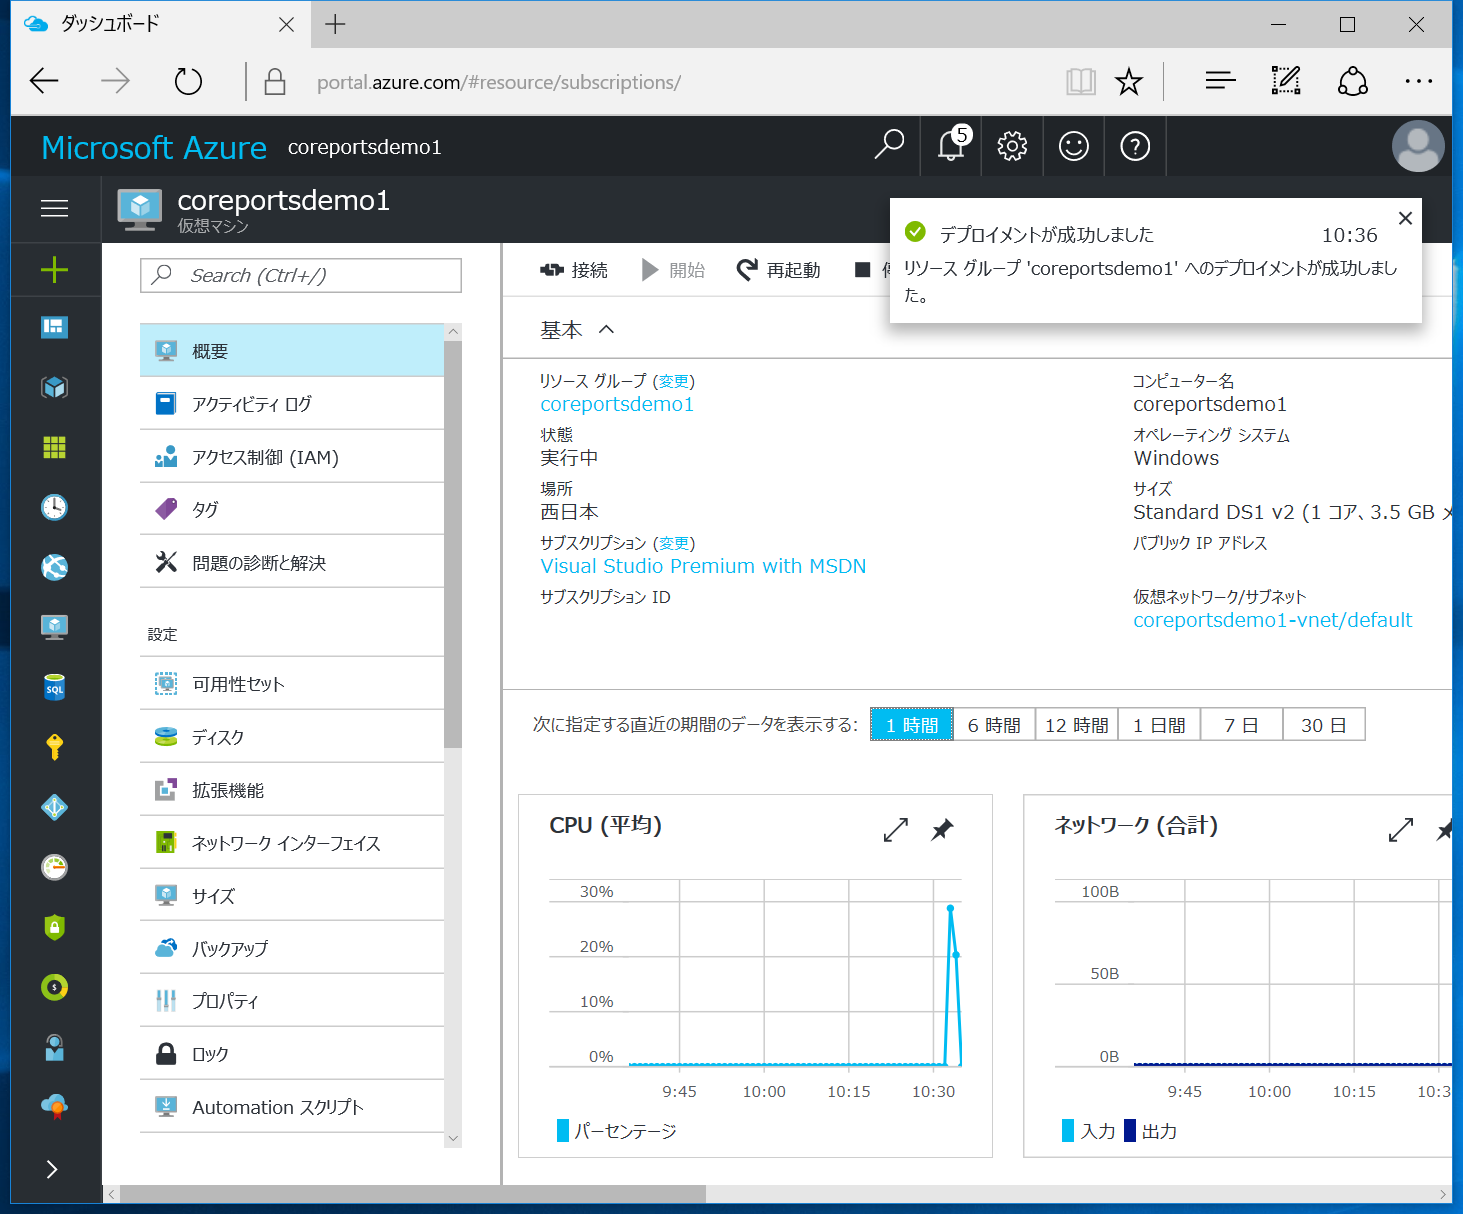Open the SQL databases icon in sidebar

click(x=54, y=687)
